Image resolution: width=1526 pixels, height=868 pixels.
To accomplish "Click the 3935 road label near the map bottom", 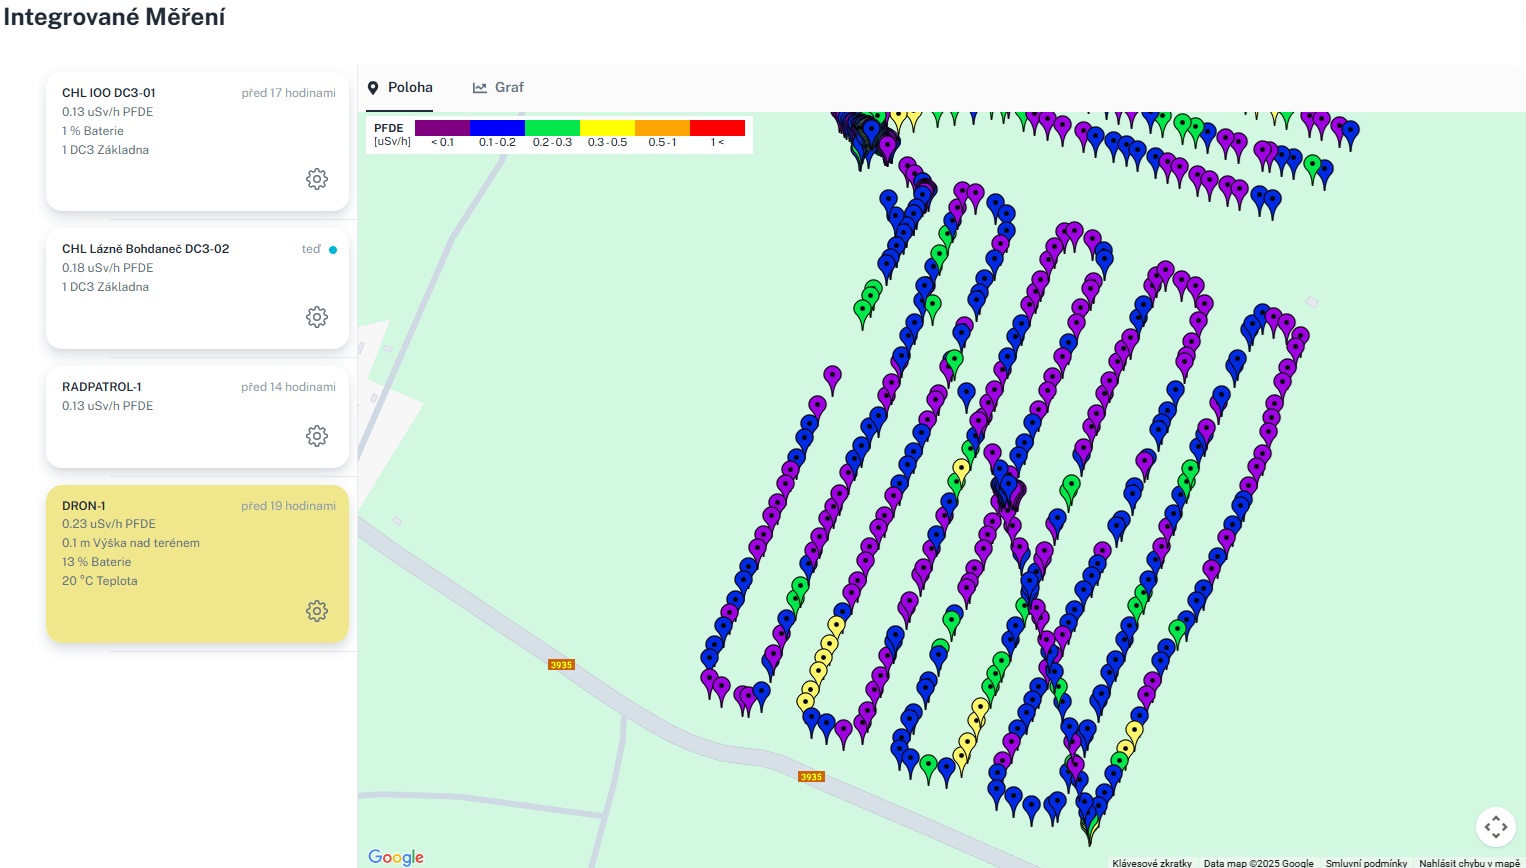I will click(x=811, y=777).
